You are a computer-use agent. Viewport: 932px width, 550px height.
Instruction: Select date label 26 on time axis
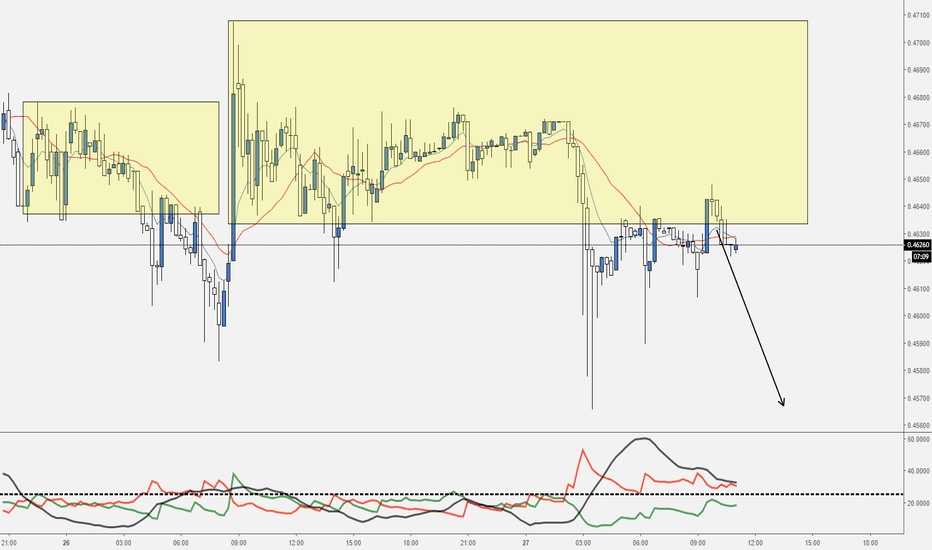tap(66, 543)
